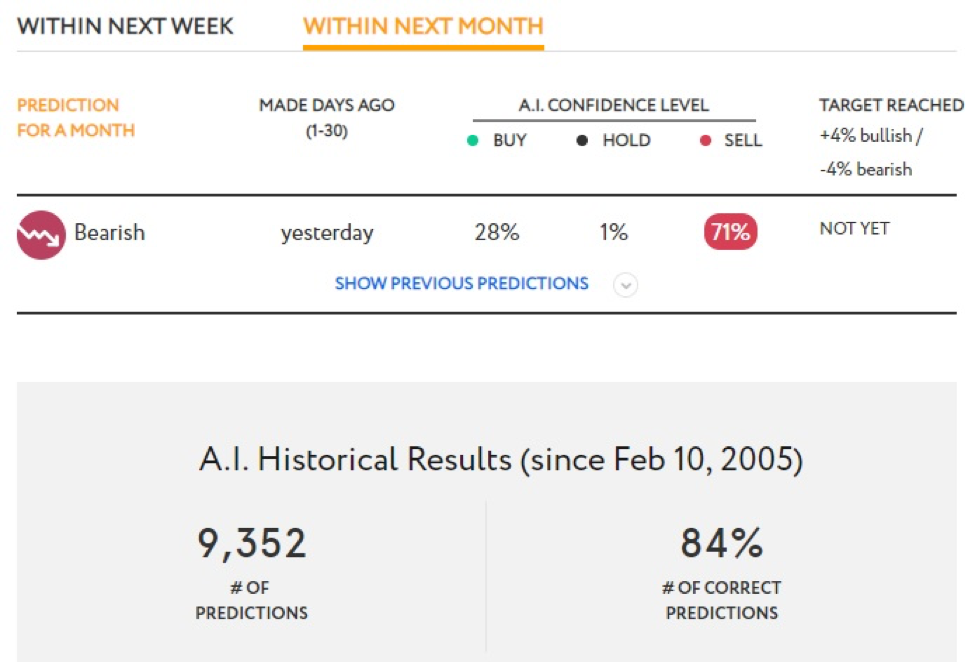This screenshot has height=662, width=974.
Task: Click the Bearish prediction label
Action: [109, 232]
